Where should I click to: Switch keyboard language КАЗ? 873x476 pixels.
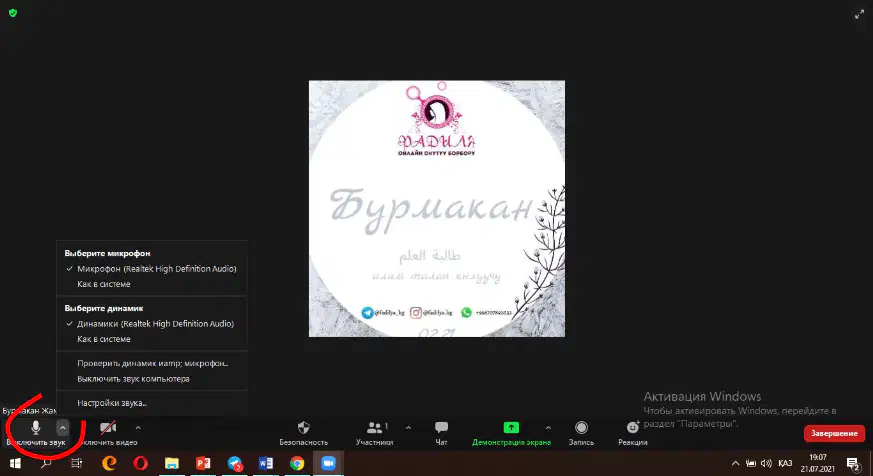pos(785,463)
